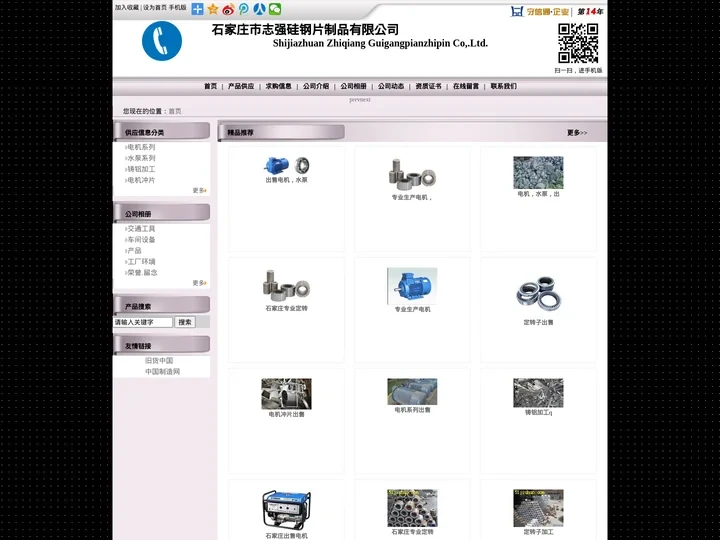This screenshot has height=540, width=720.
Task: Open the 电机冲片出售 product thumbnail
Action: (287, 394)
